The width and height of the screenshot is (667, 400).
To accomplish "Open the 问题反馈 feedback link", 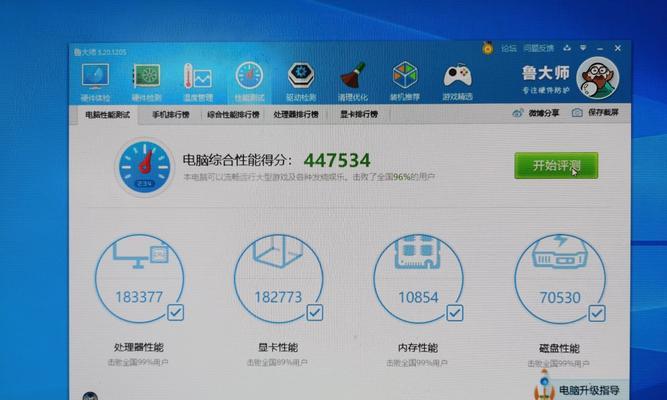I will point(539,49).
